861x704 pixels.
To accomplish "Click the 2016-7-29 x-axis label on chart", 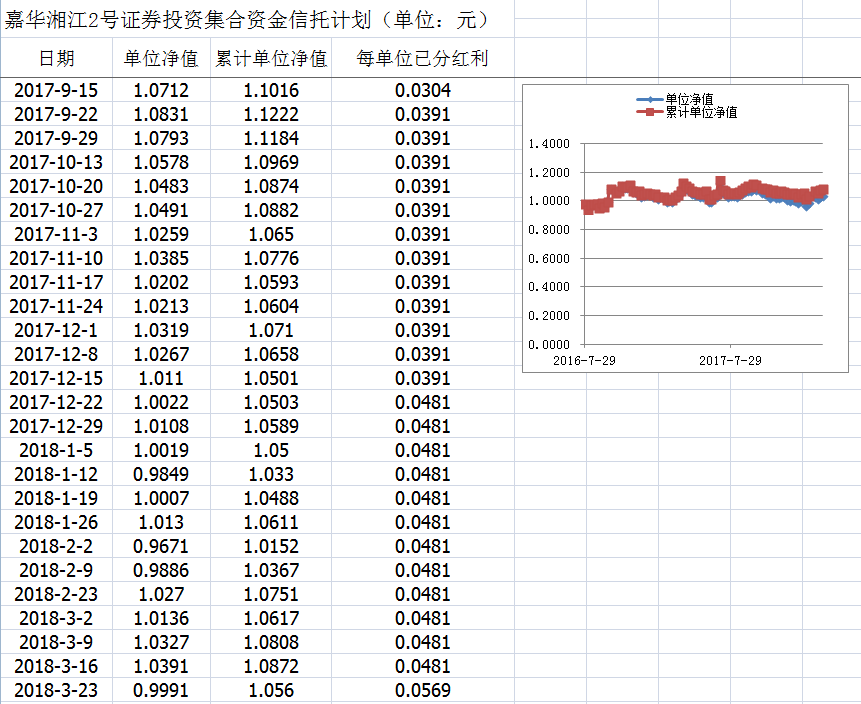I will [x=584, y=360].
